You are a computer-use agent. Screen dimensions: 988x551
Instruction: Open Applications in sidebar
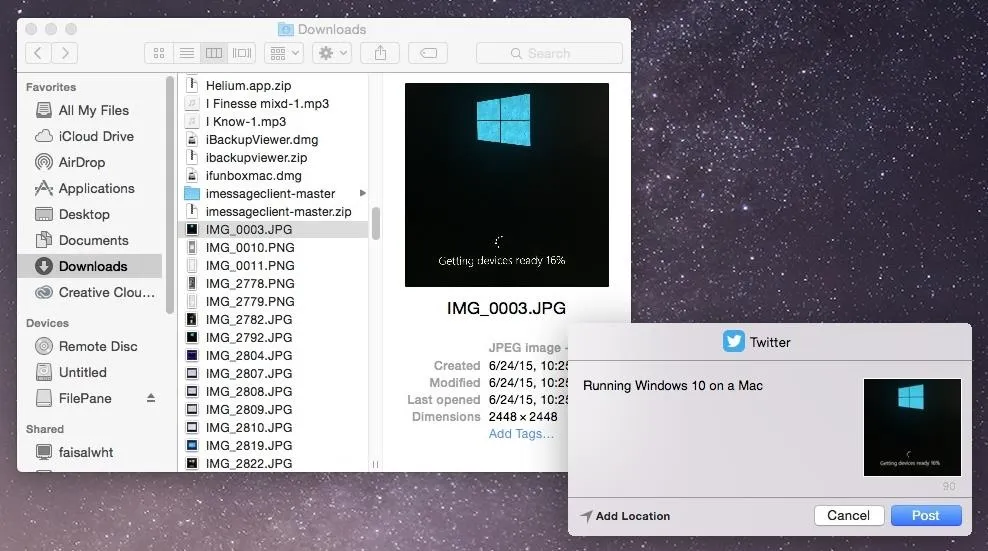(90, 188)
